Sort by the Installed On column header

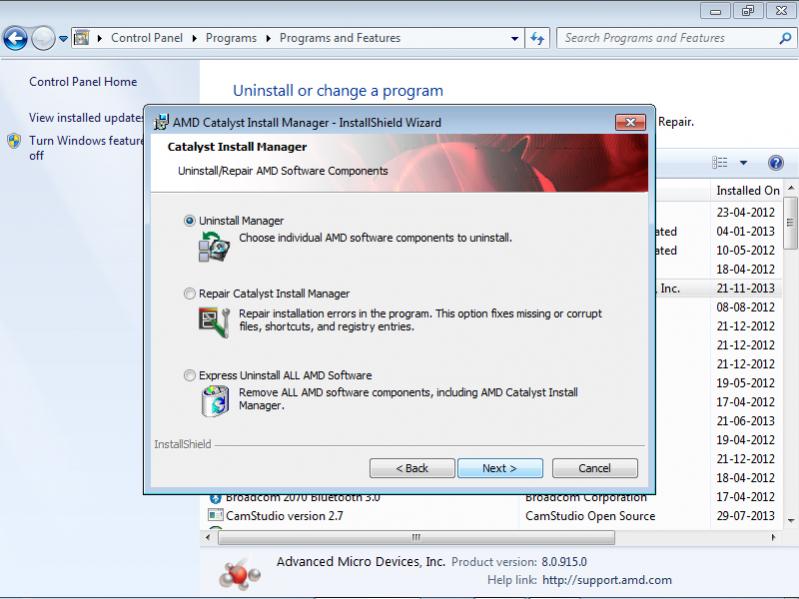[x=747, y=190]
